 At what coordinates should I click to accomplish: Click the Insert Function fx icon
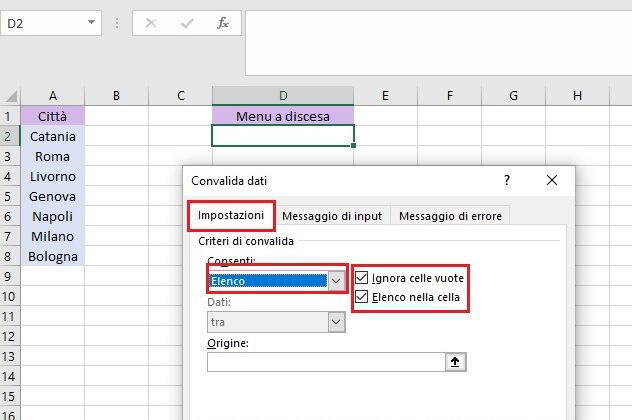[222, 23]
